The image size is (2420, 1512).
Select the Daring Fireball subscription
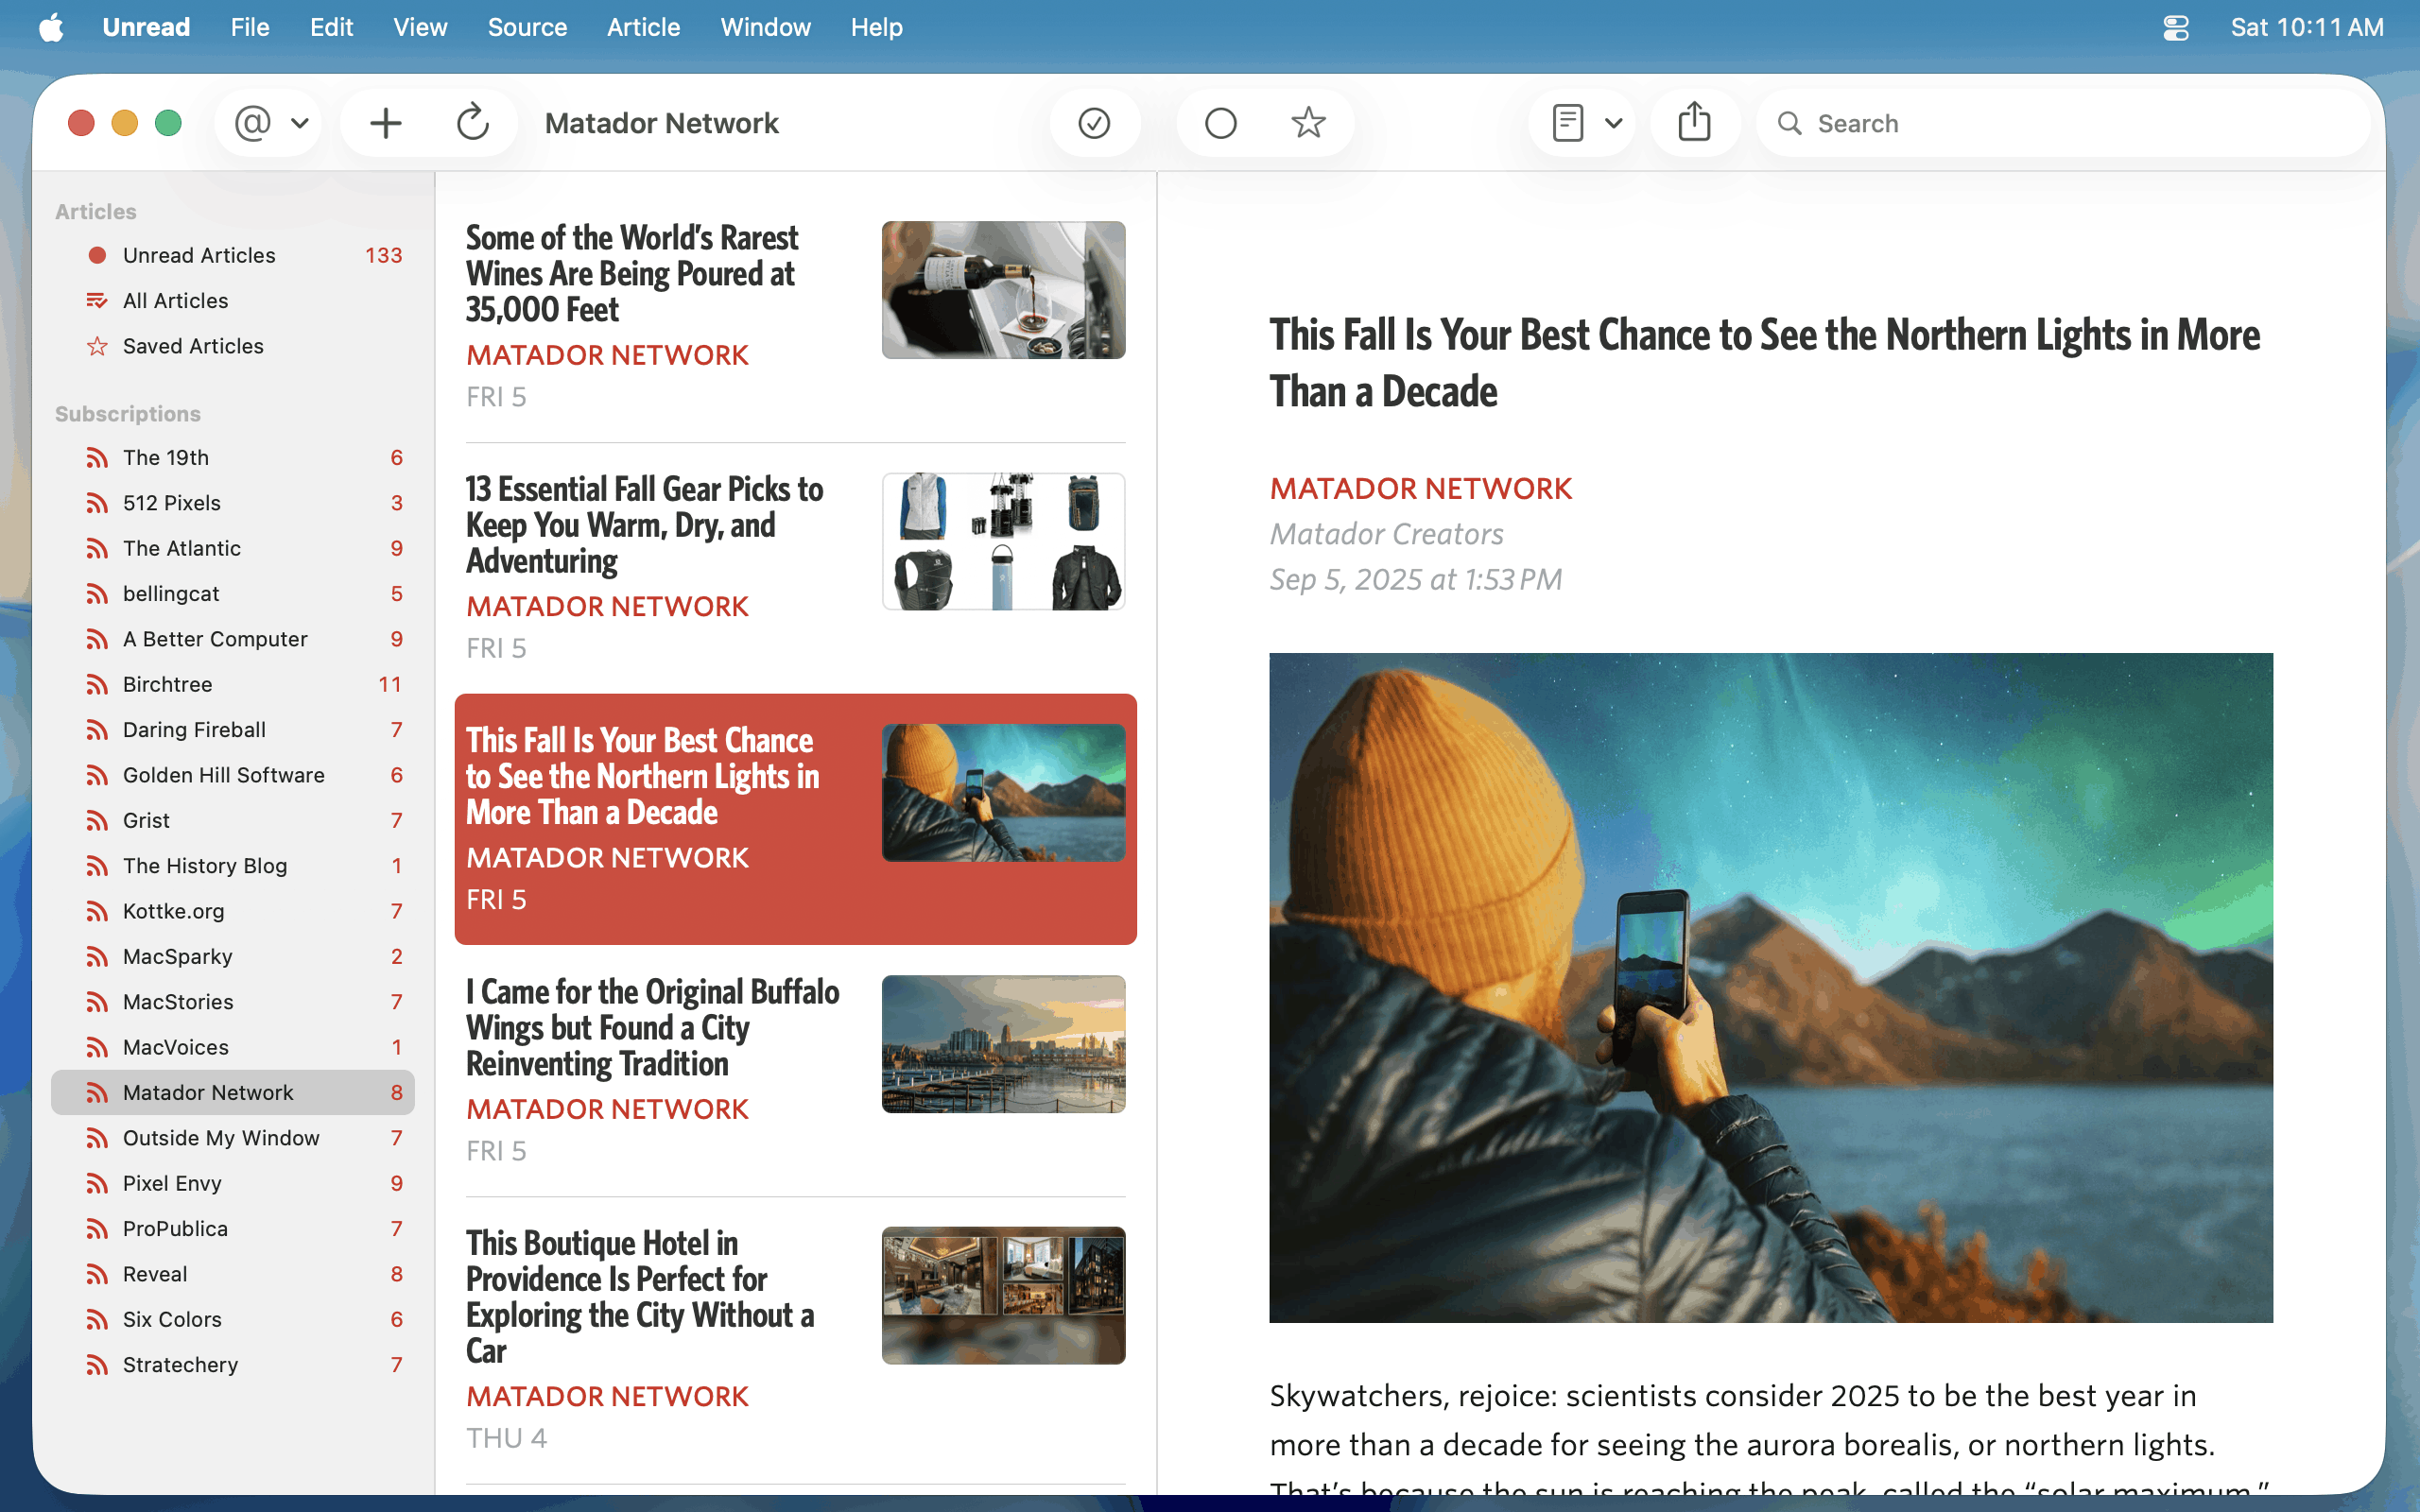coord(194,730)
